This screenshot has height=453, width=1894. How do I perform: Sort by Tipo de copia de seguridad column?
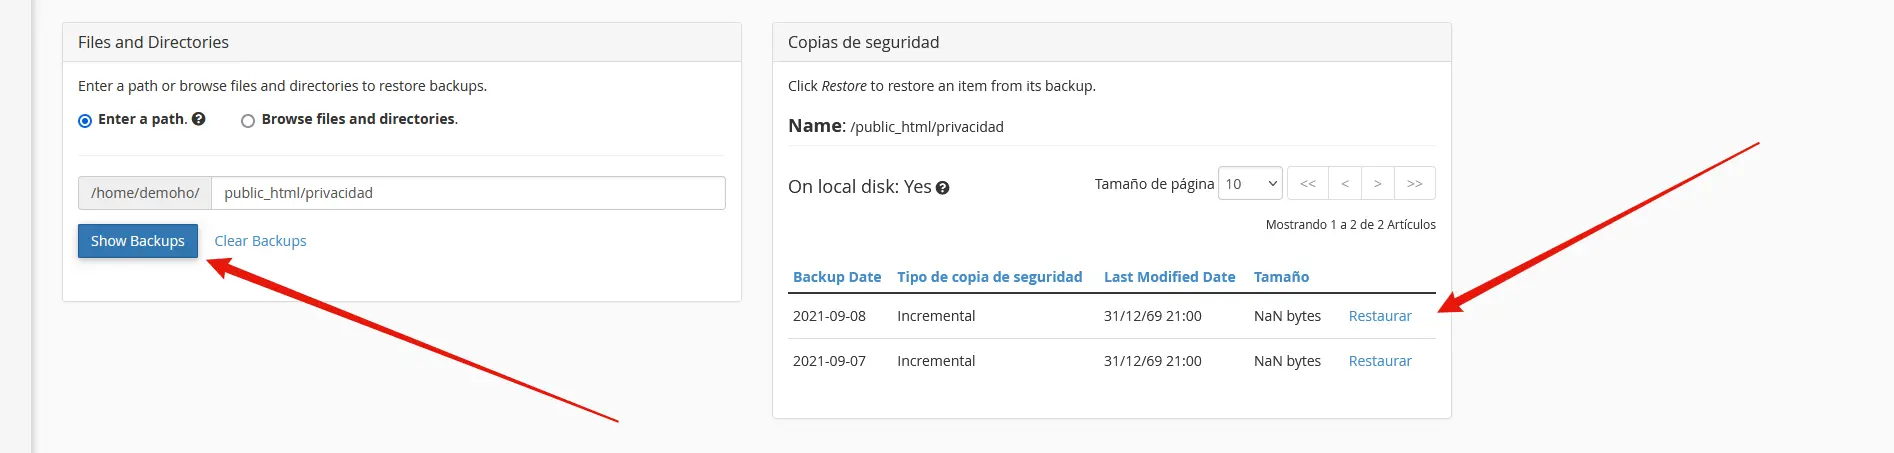990,277
